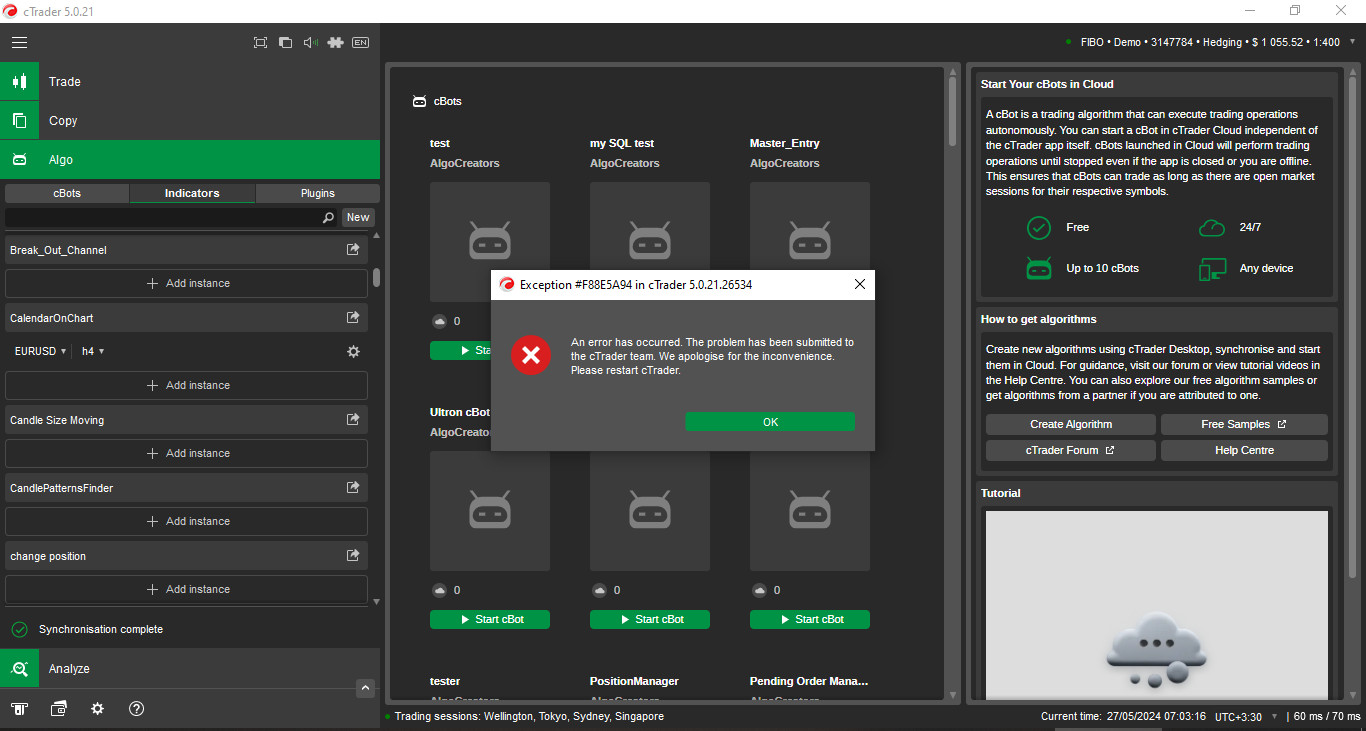The height and width of the screenshot is (731, 1366).
Task: Click cloud count icon under Ultron cBot
Action: [439, 590]
